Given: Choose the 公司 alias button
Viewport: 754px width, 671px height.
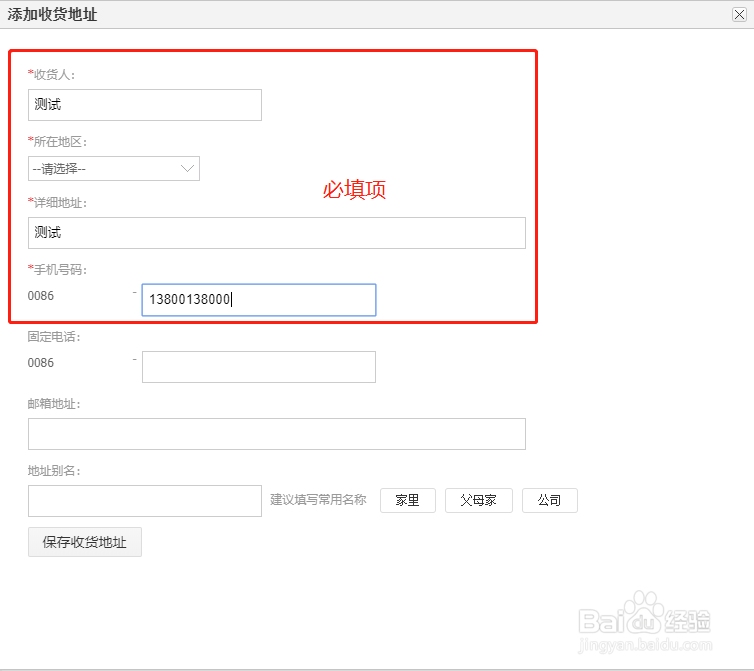Looking at the screenshot, I should [550, 500].
